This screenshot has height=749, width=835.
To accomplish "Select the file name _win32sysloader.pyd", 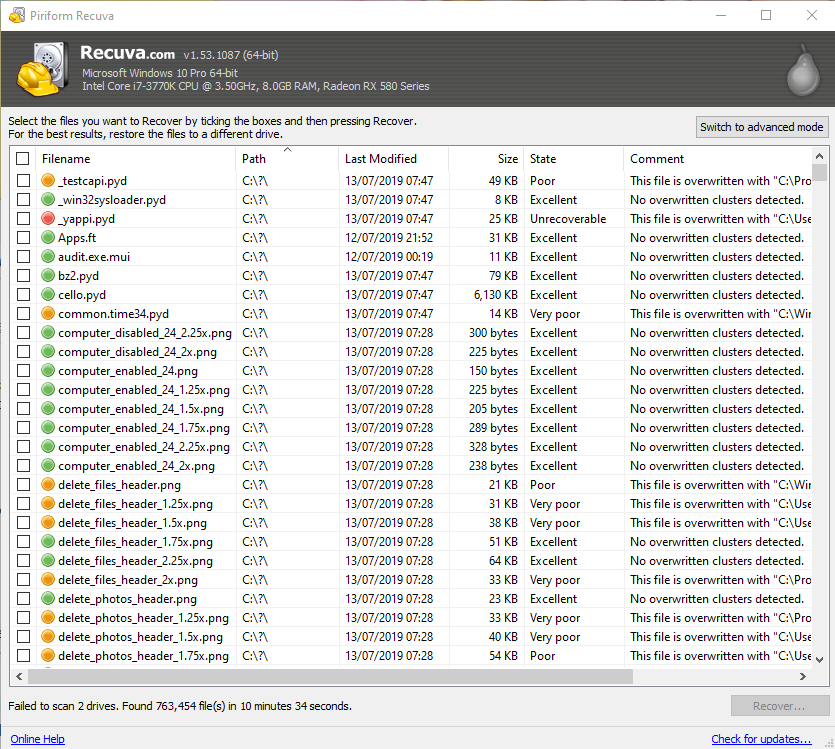I will 112,200.
